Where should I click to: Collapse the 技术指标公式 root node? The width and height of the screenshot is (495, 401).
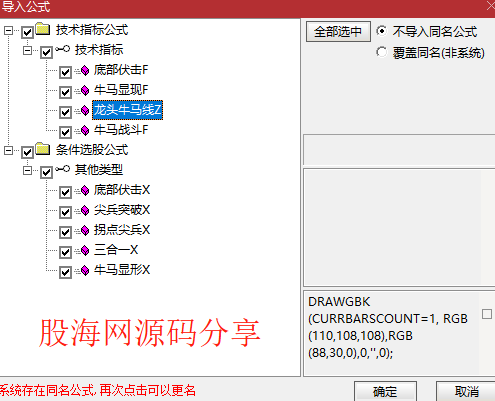point(8,31)
